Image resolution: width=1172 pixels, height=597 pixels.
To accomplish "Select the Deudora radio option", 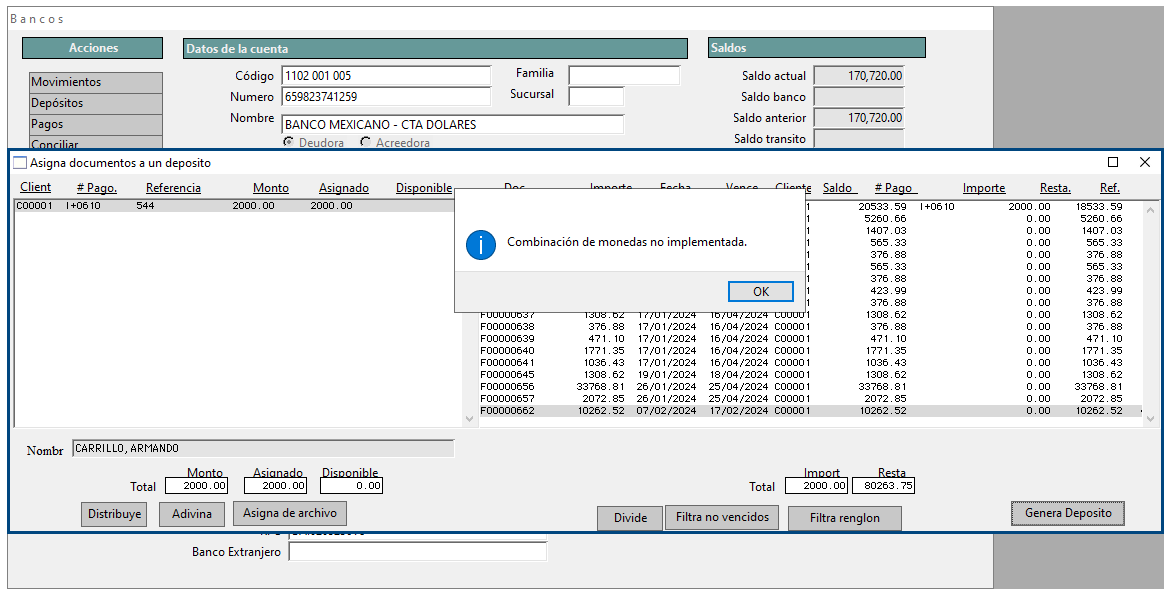I will (289, 142).
